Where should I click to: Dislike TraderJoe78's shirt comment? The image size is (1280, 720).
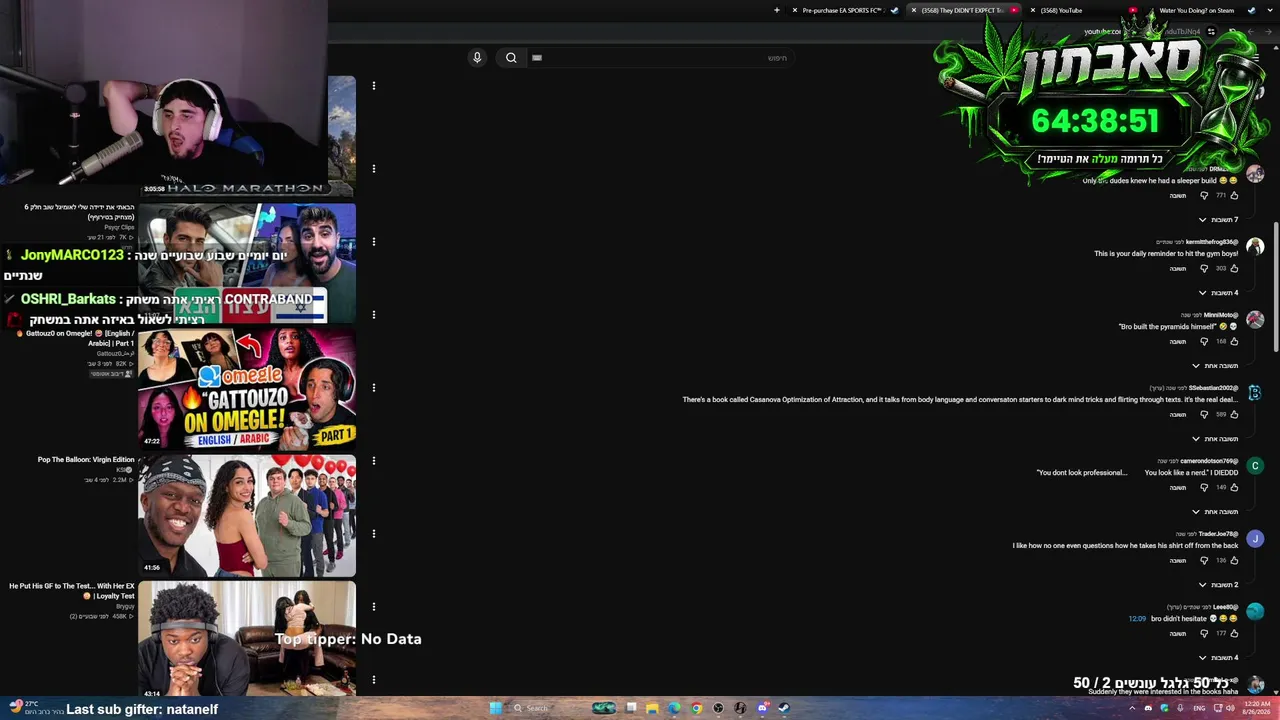click(1204, 561)
